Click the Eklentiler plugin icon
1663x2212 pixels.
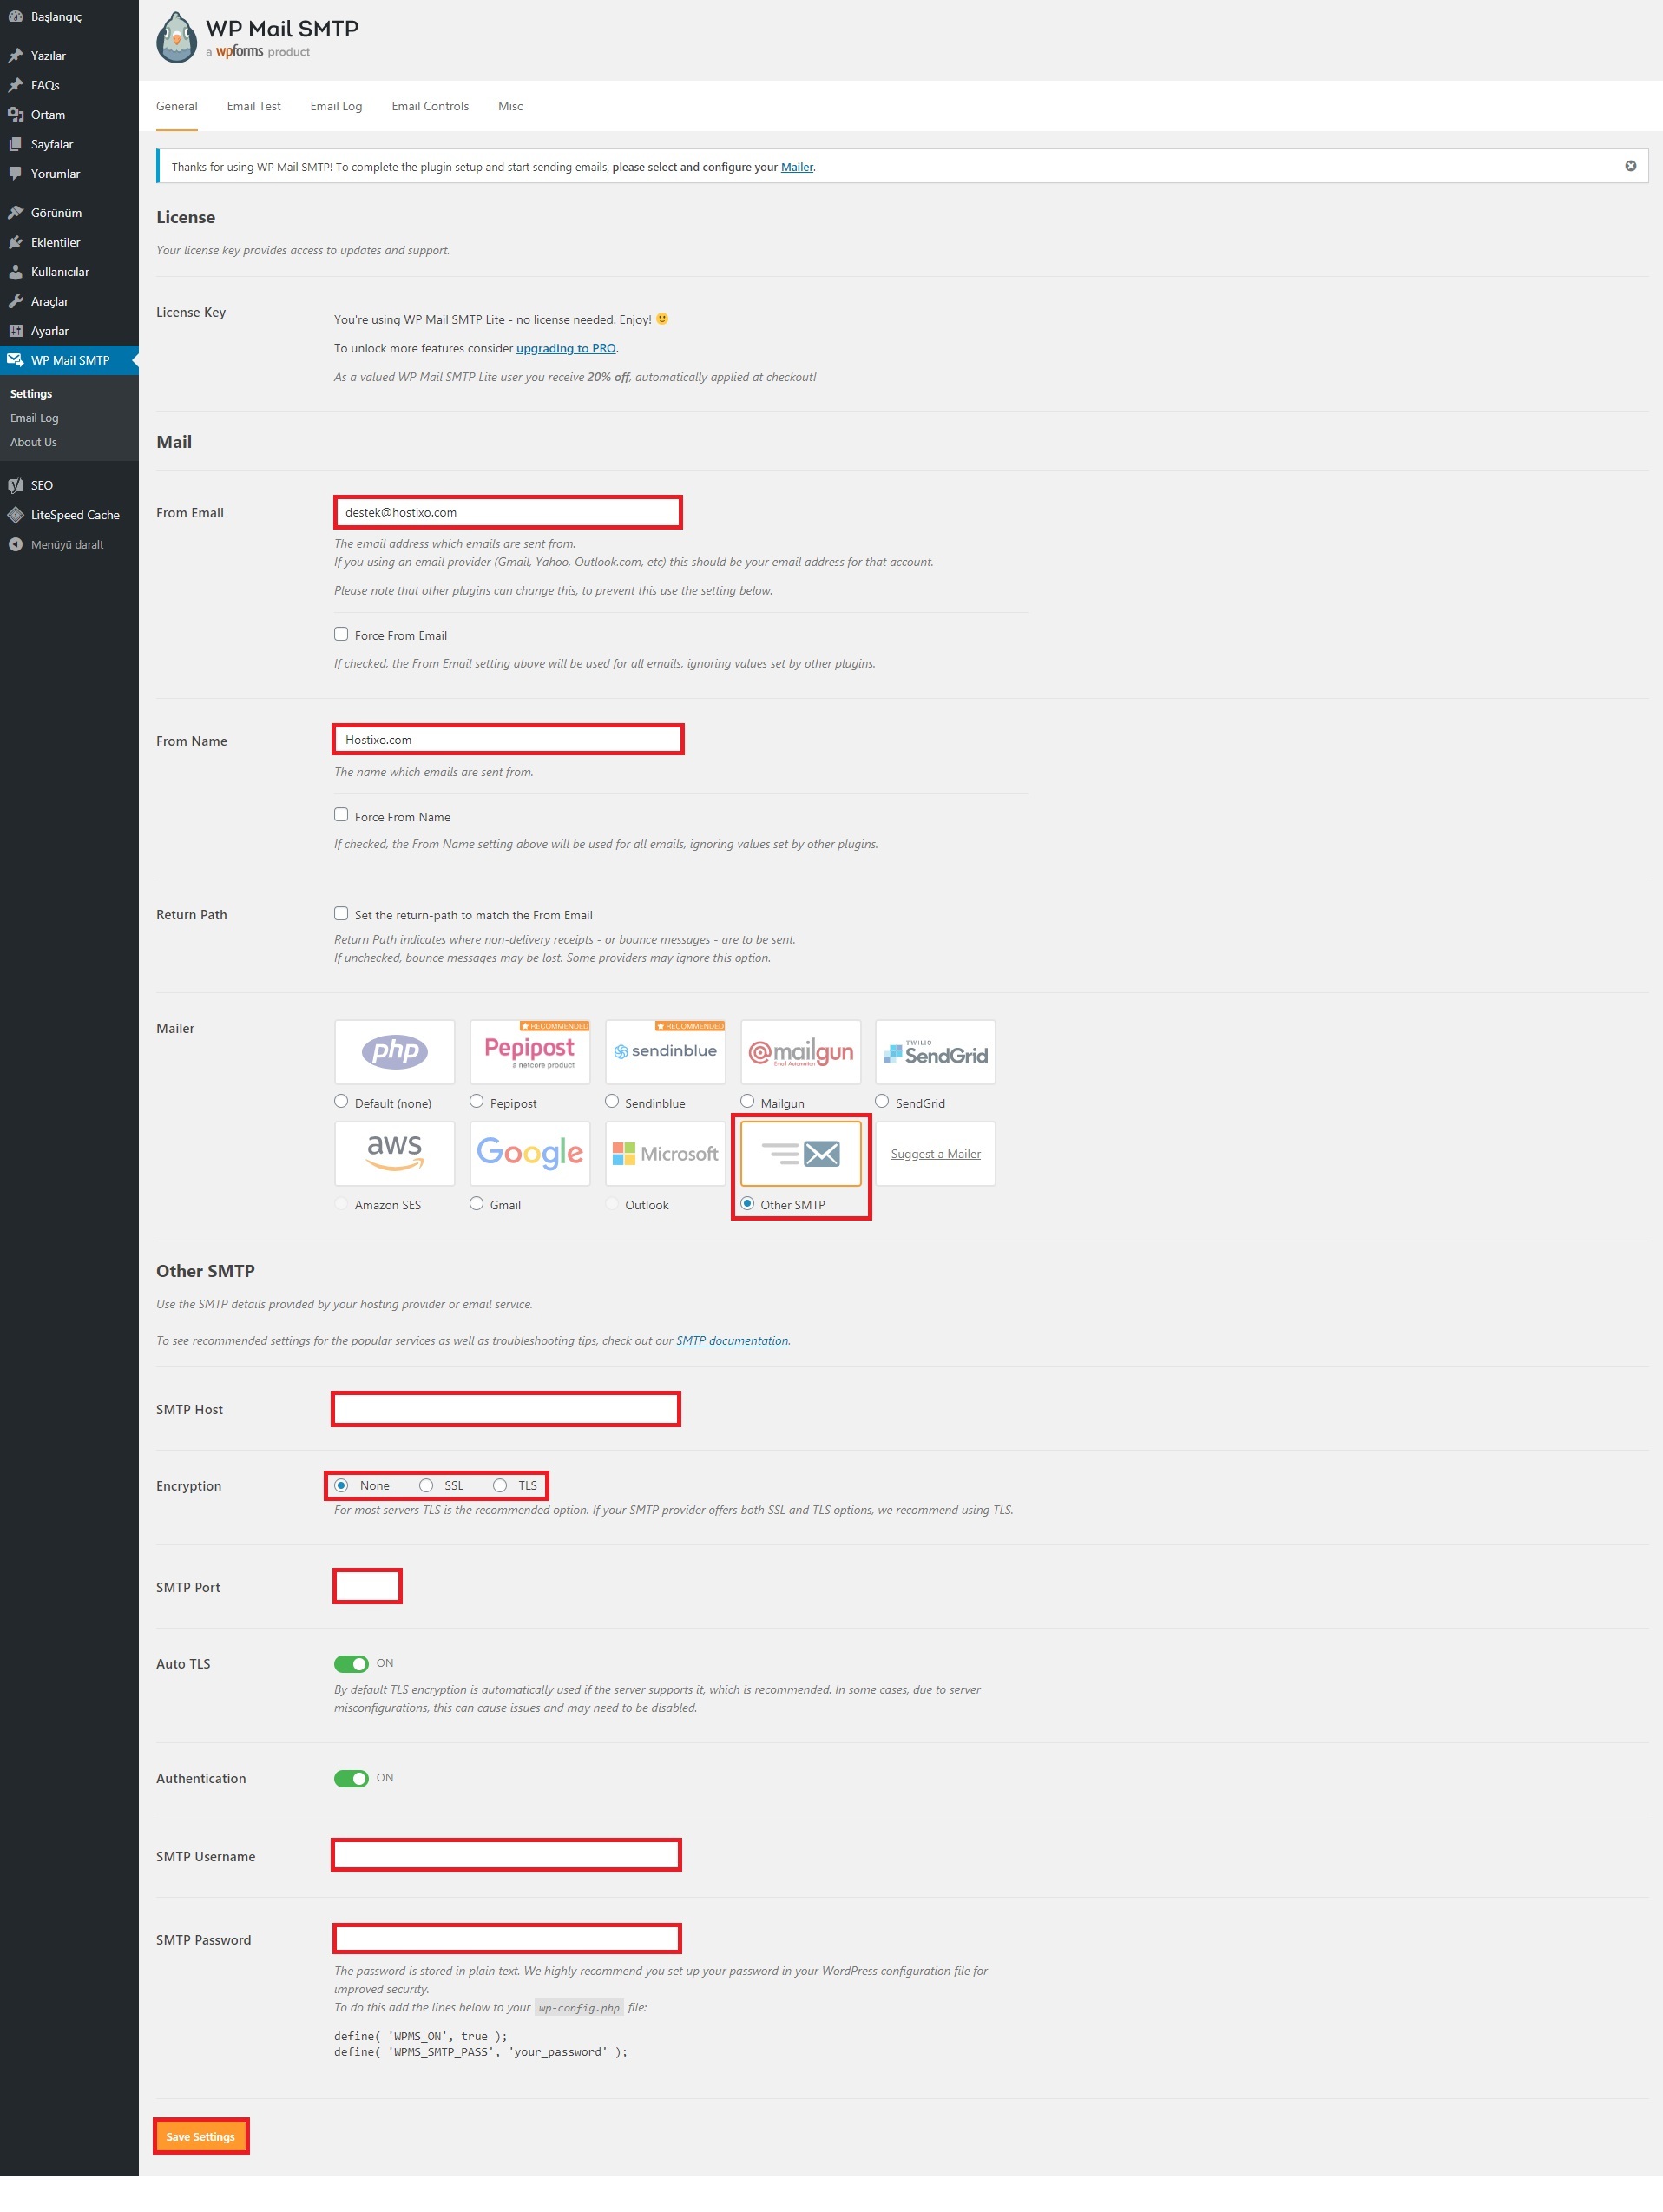(15, 242)
